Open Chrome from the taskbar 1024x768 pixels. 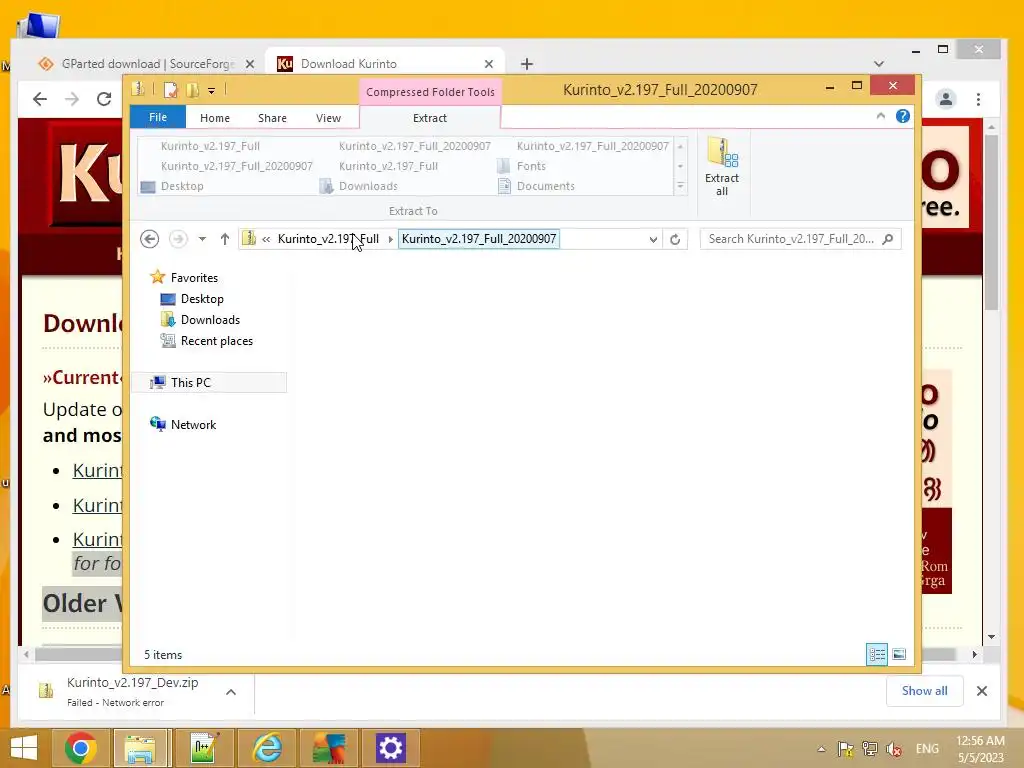click(x=81, y=748)
